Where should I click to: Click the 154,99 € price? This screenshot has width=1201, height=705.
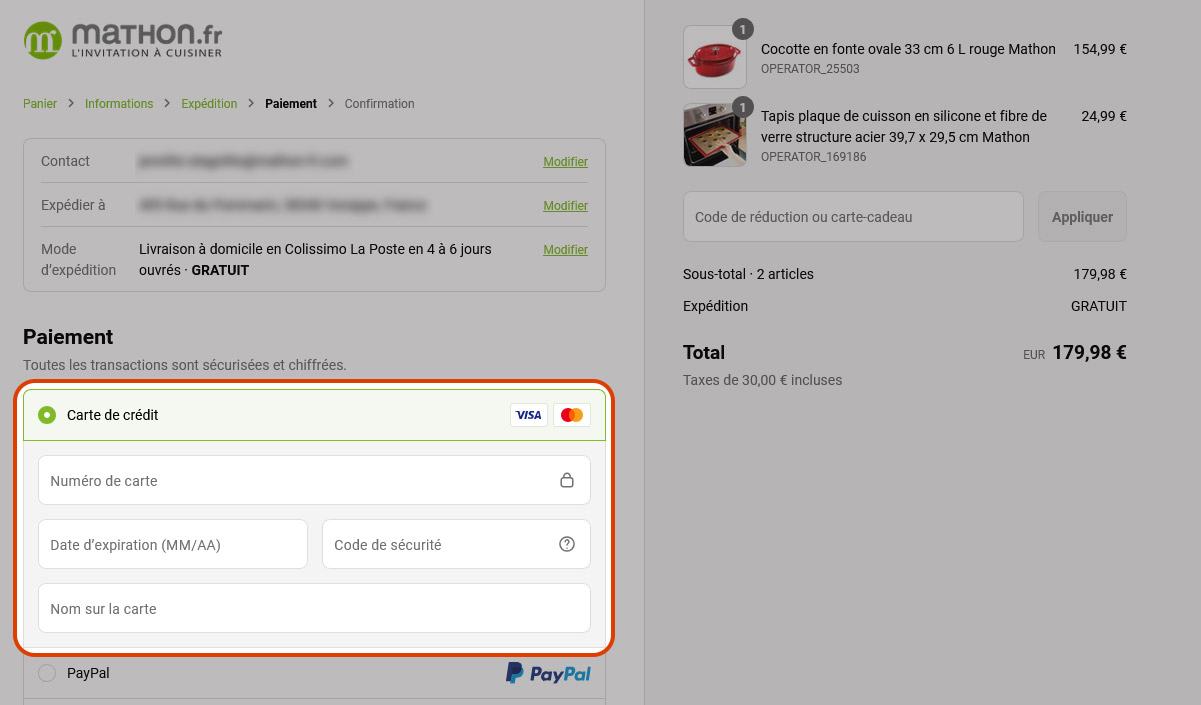point(1100,49)
